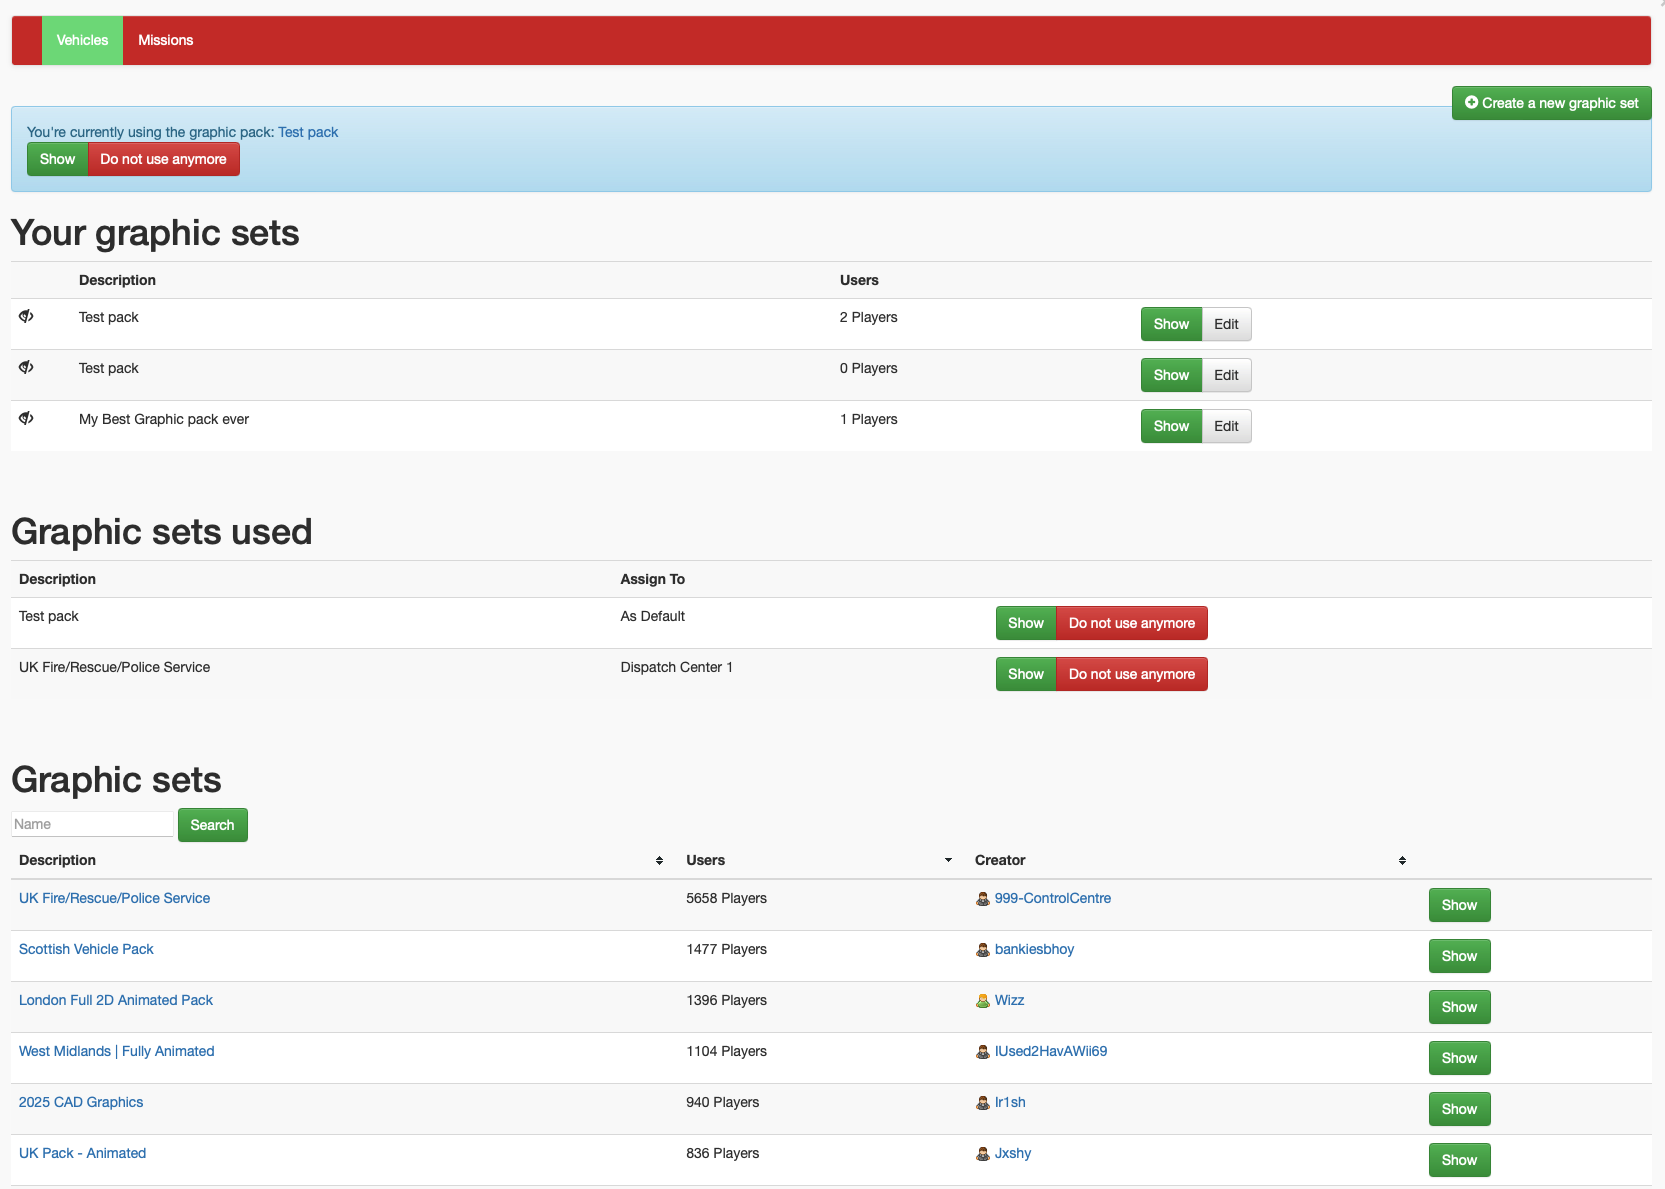Viewport: 1665px width, 1189px height.
Task: Click the avatar icon next to Ir1sh
Action: pyautogui.click(x=982, y=1103)
